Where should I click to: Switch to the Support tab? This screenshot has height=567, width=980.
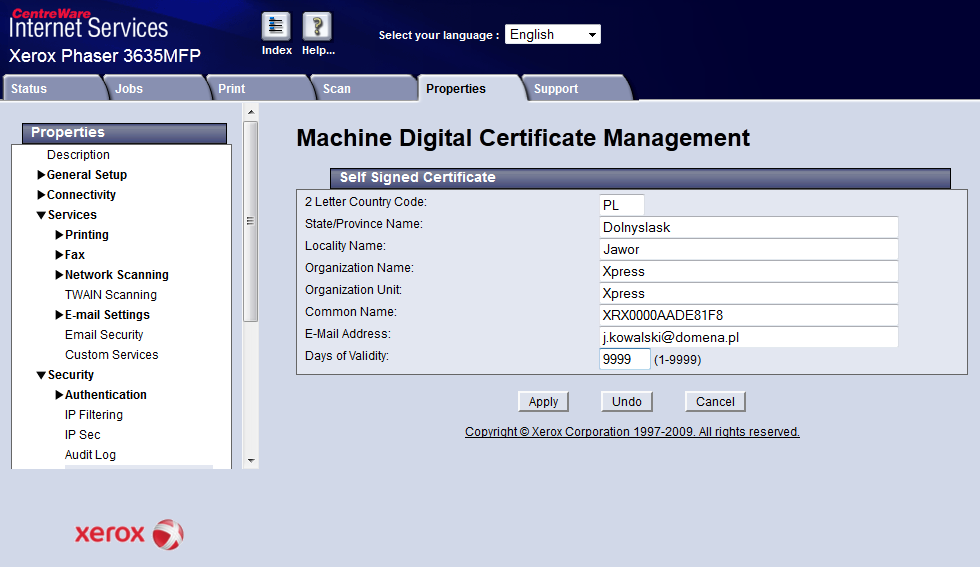(x=578, y=88)
